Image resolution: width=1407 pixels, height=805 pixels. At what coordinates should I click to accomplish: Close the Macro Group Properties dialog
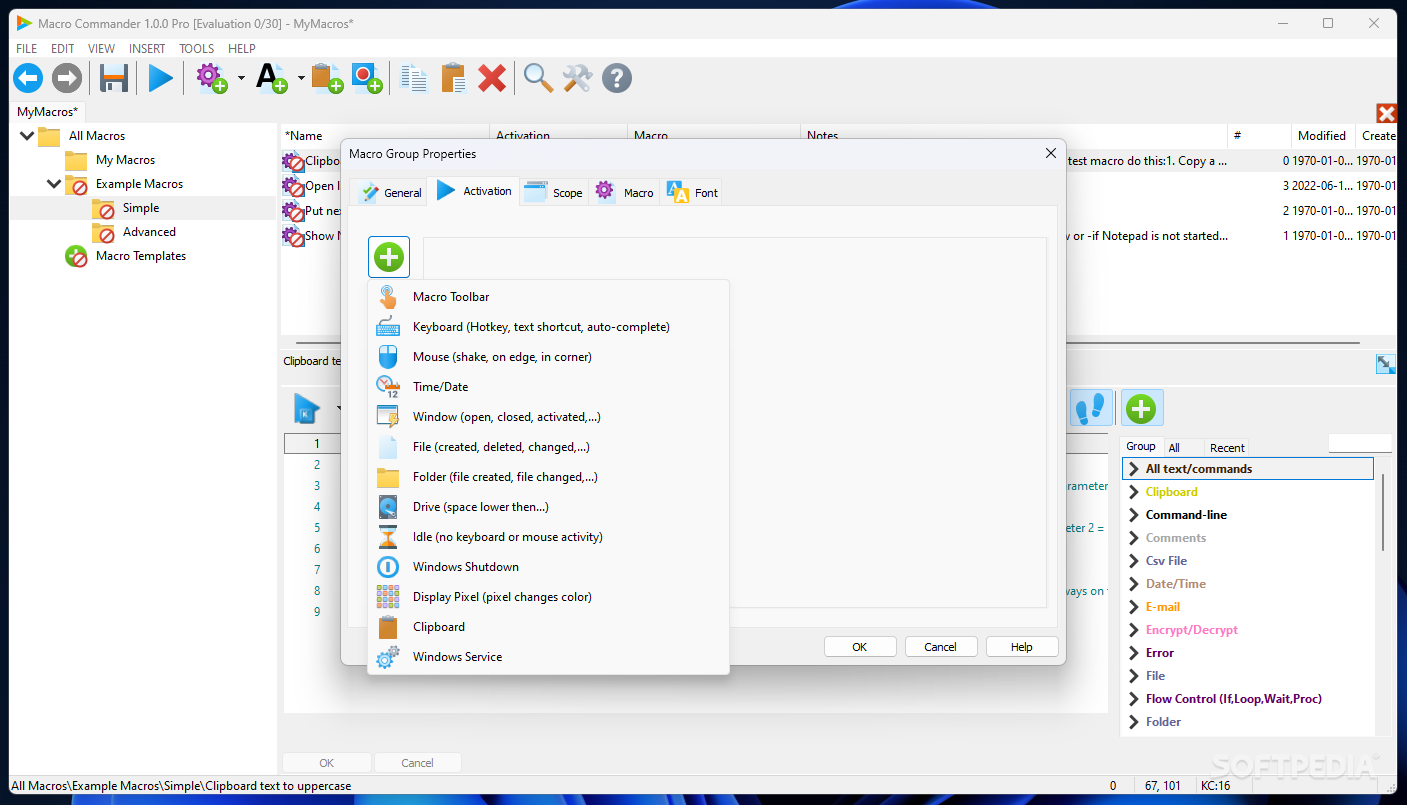pyautogui.click(x=1050, y=153)
